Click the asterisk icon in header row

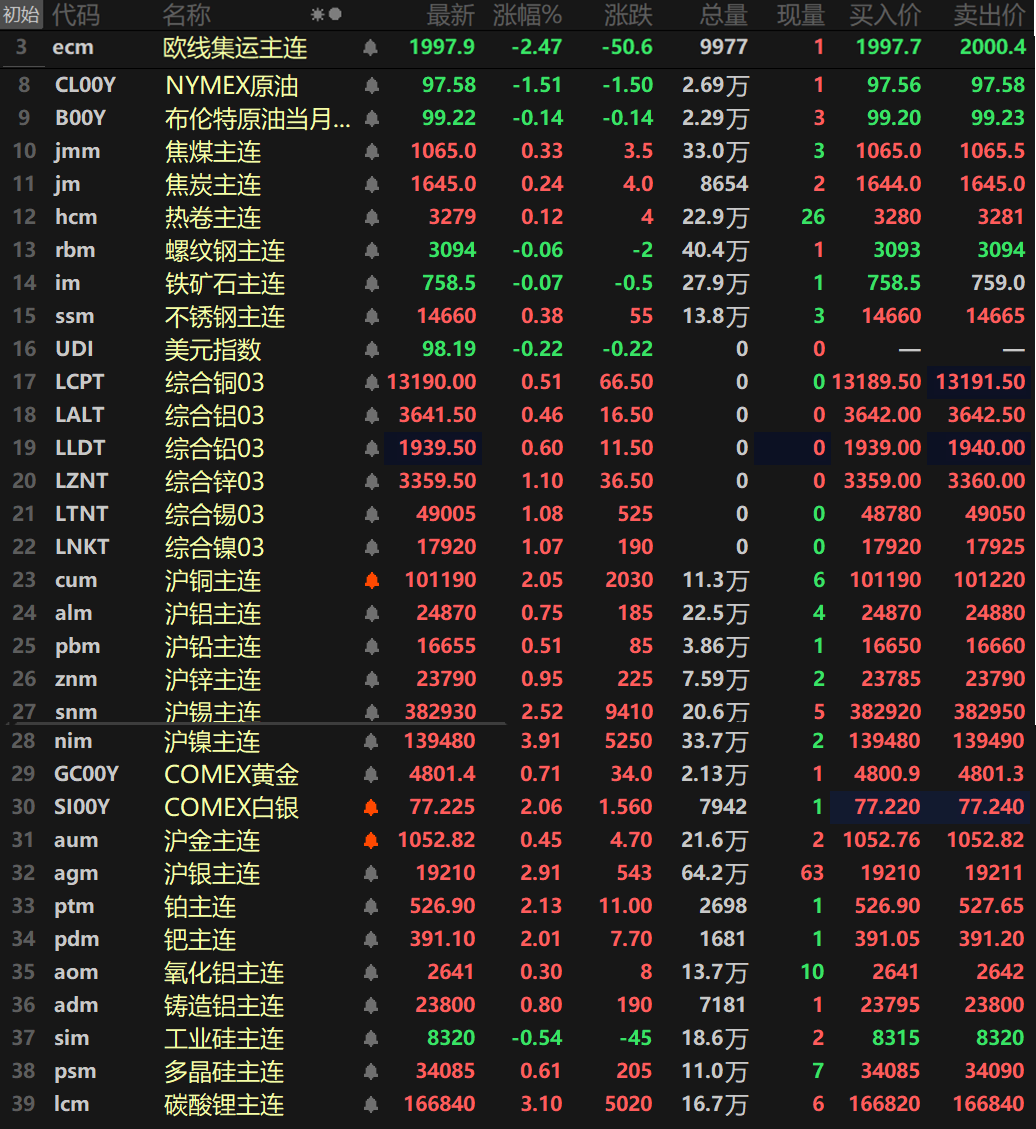tap(317, 15)
